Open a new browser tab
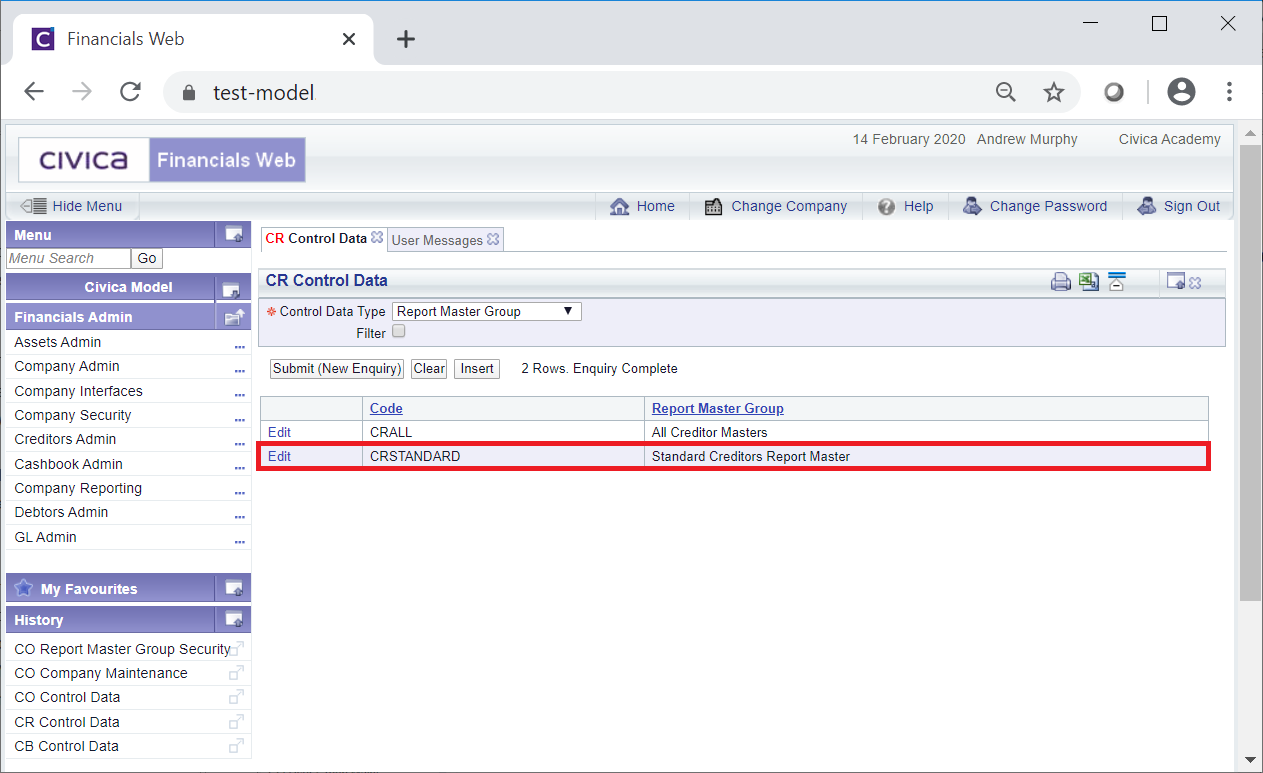This screenshot has width=1263, height=773. tap(405, 39)
